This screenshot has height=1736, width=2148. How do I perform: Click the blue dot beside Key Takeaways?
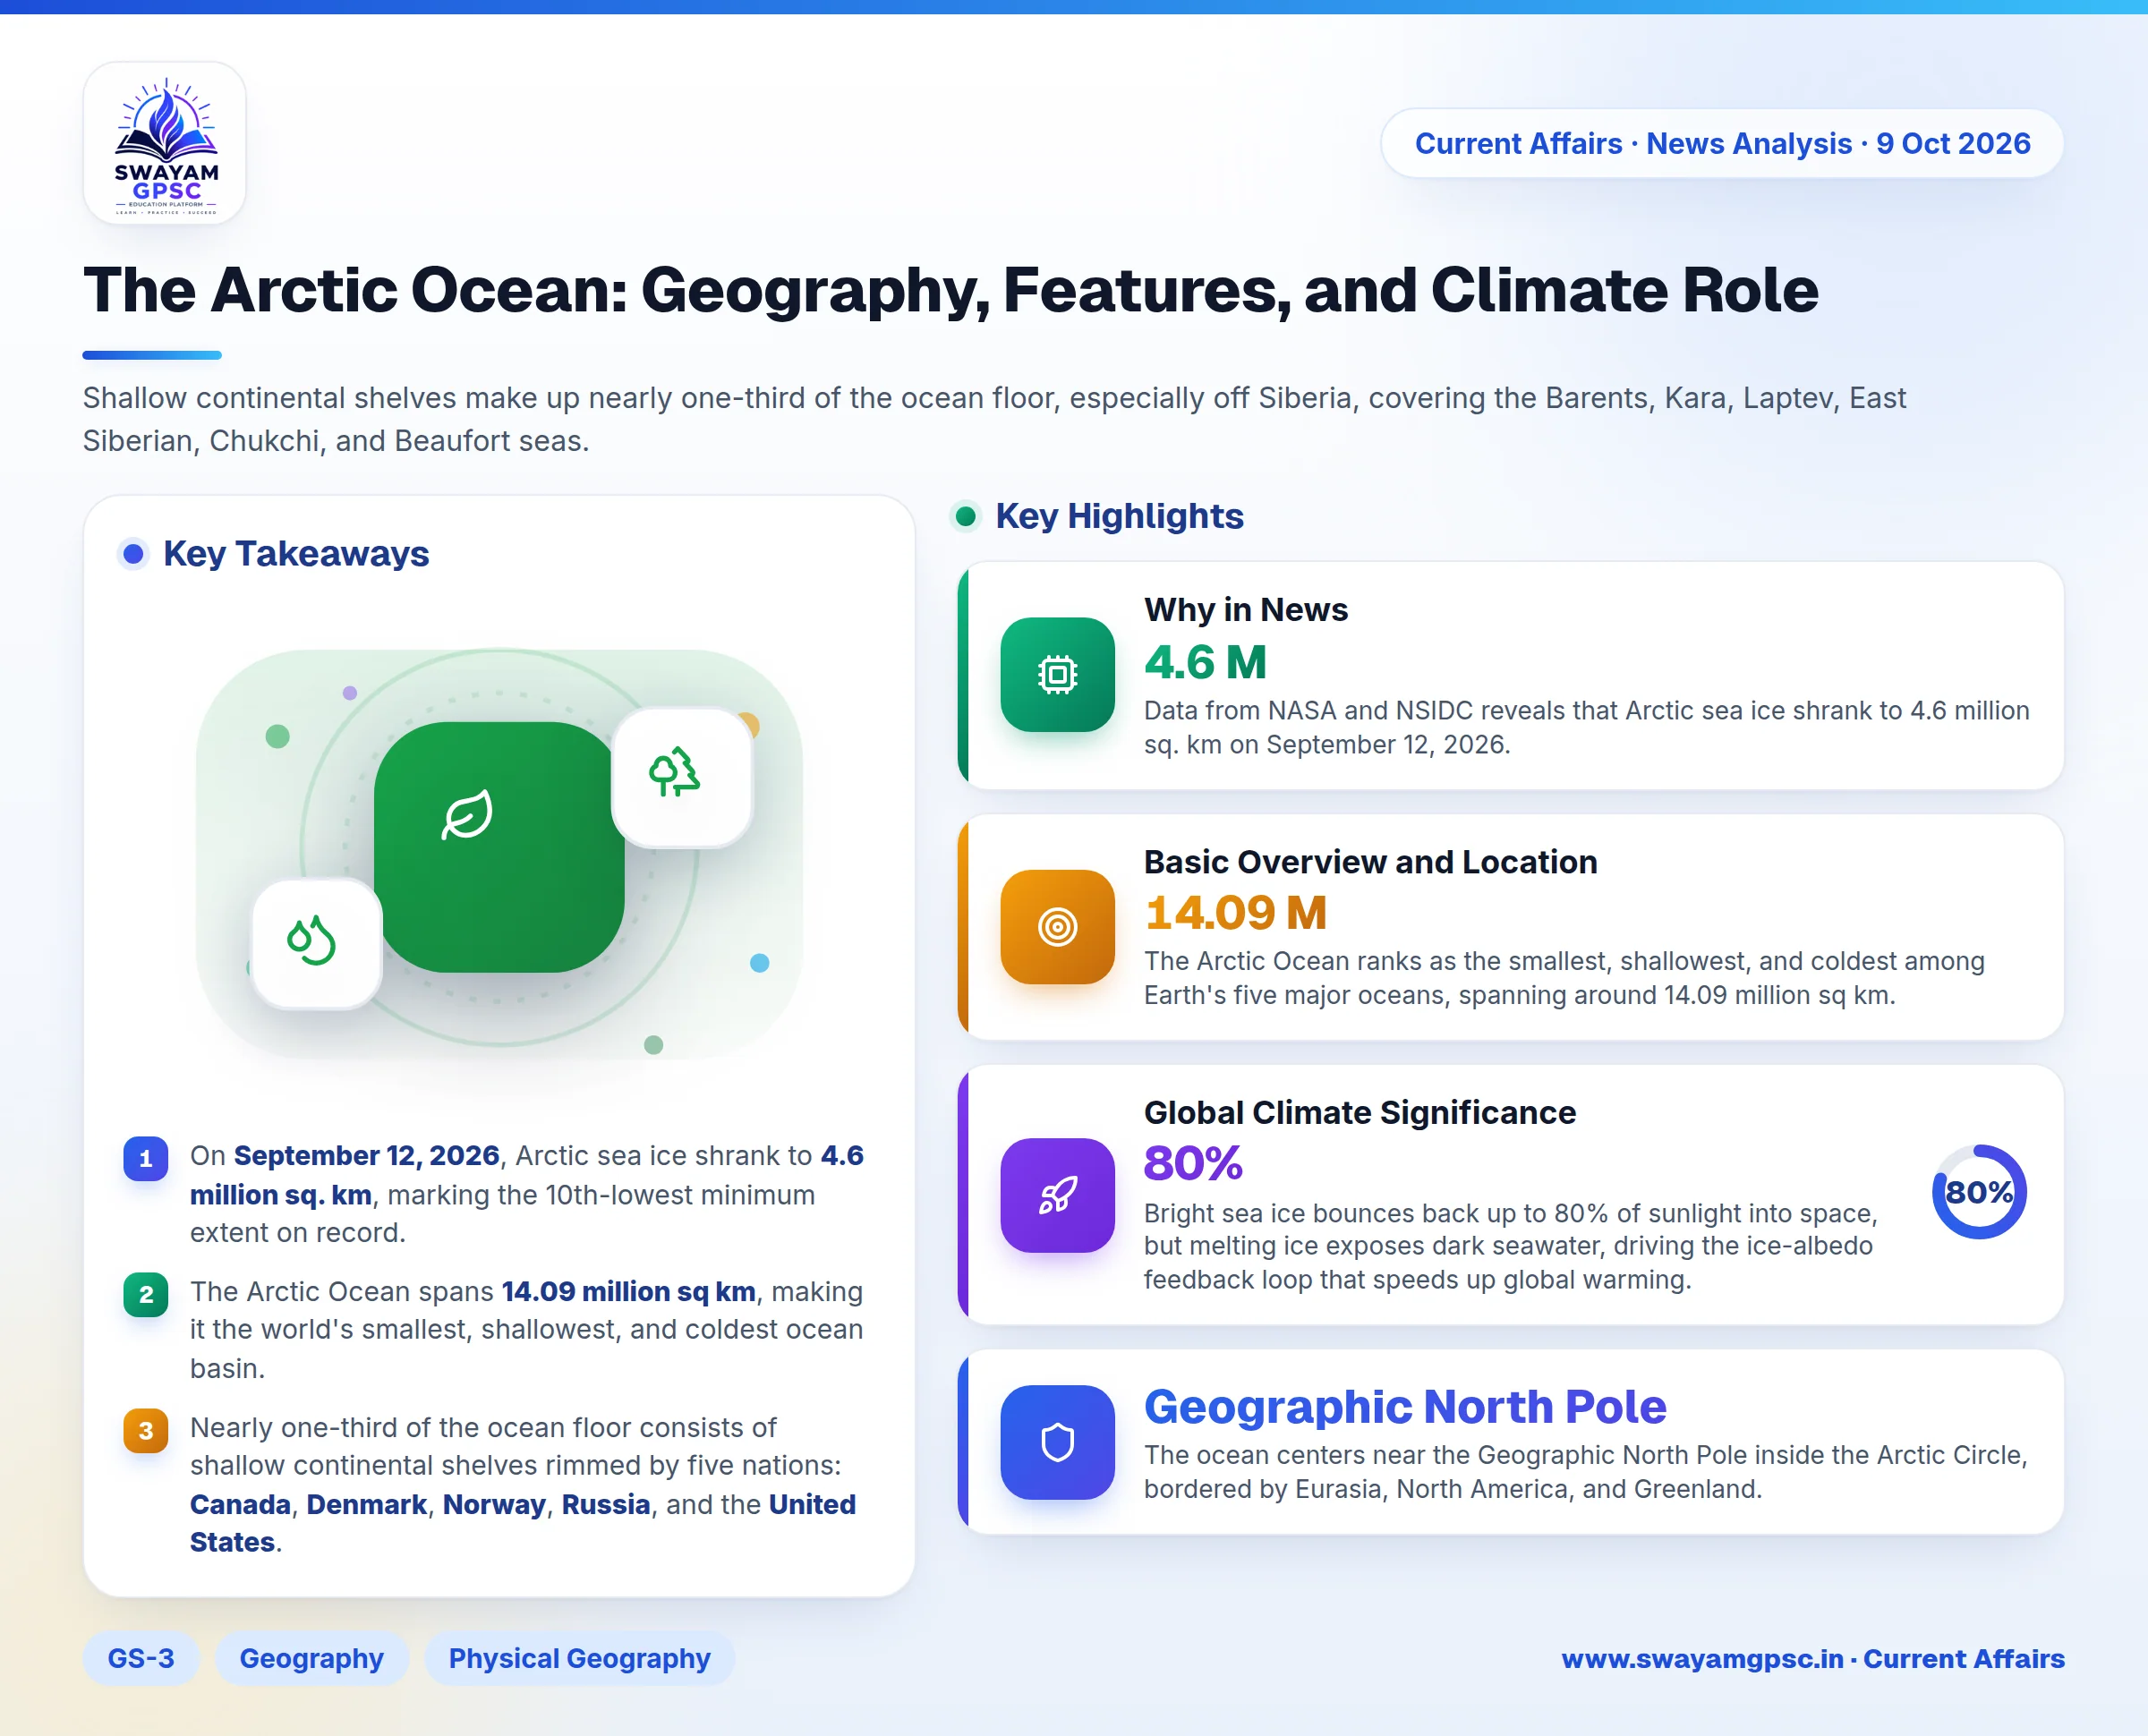tap(133, 554)
